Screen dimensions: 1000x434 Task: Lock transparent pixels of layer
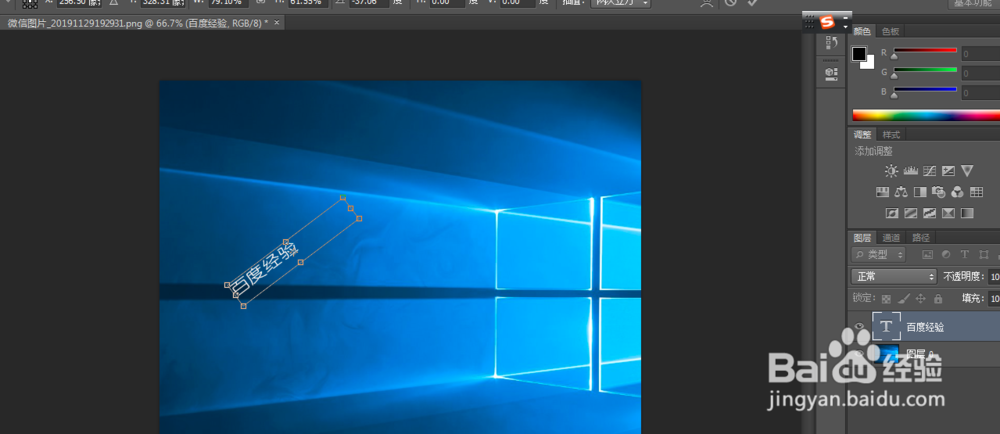[x=886, y=298]
